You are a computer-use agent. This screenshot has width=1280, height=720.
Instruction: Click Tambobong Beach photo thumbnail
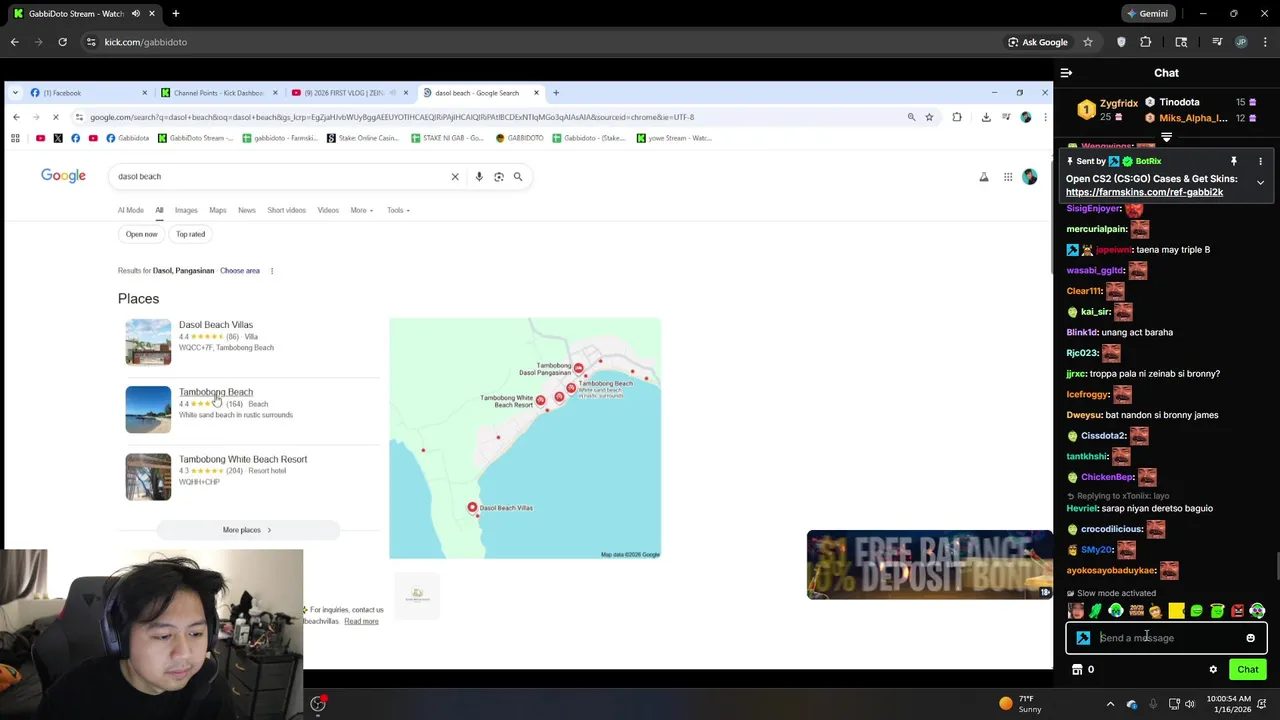pos(148,409)
